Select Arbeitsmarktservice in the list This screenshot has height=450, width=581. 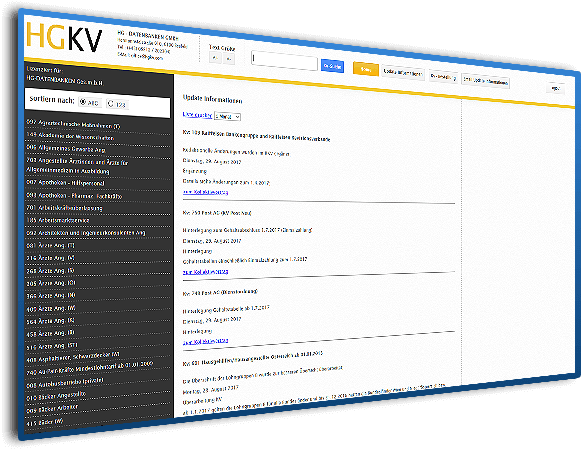pos(58,220)
